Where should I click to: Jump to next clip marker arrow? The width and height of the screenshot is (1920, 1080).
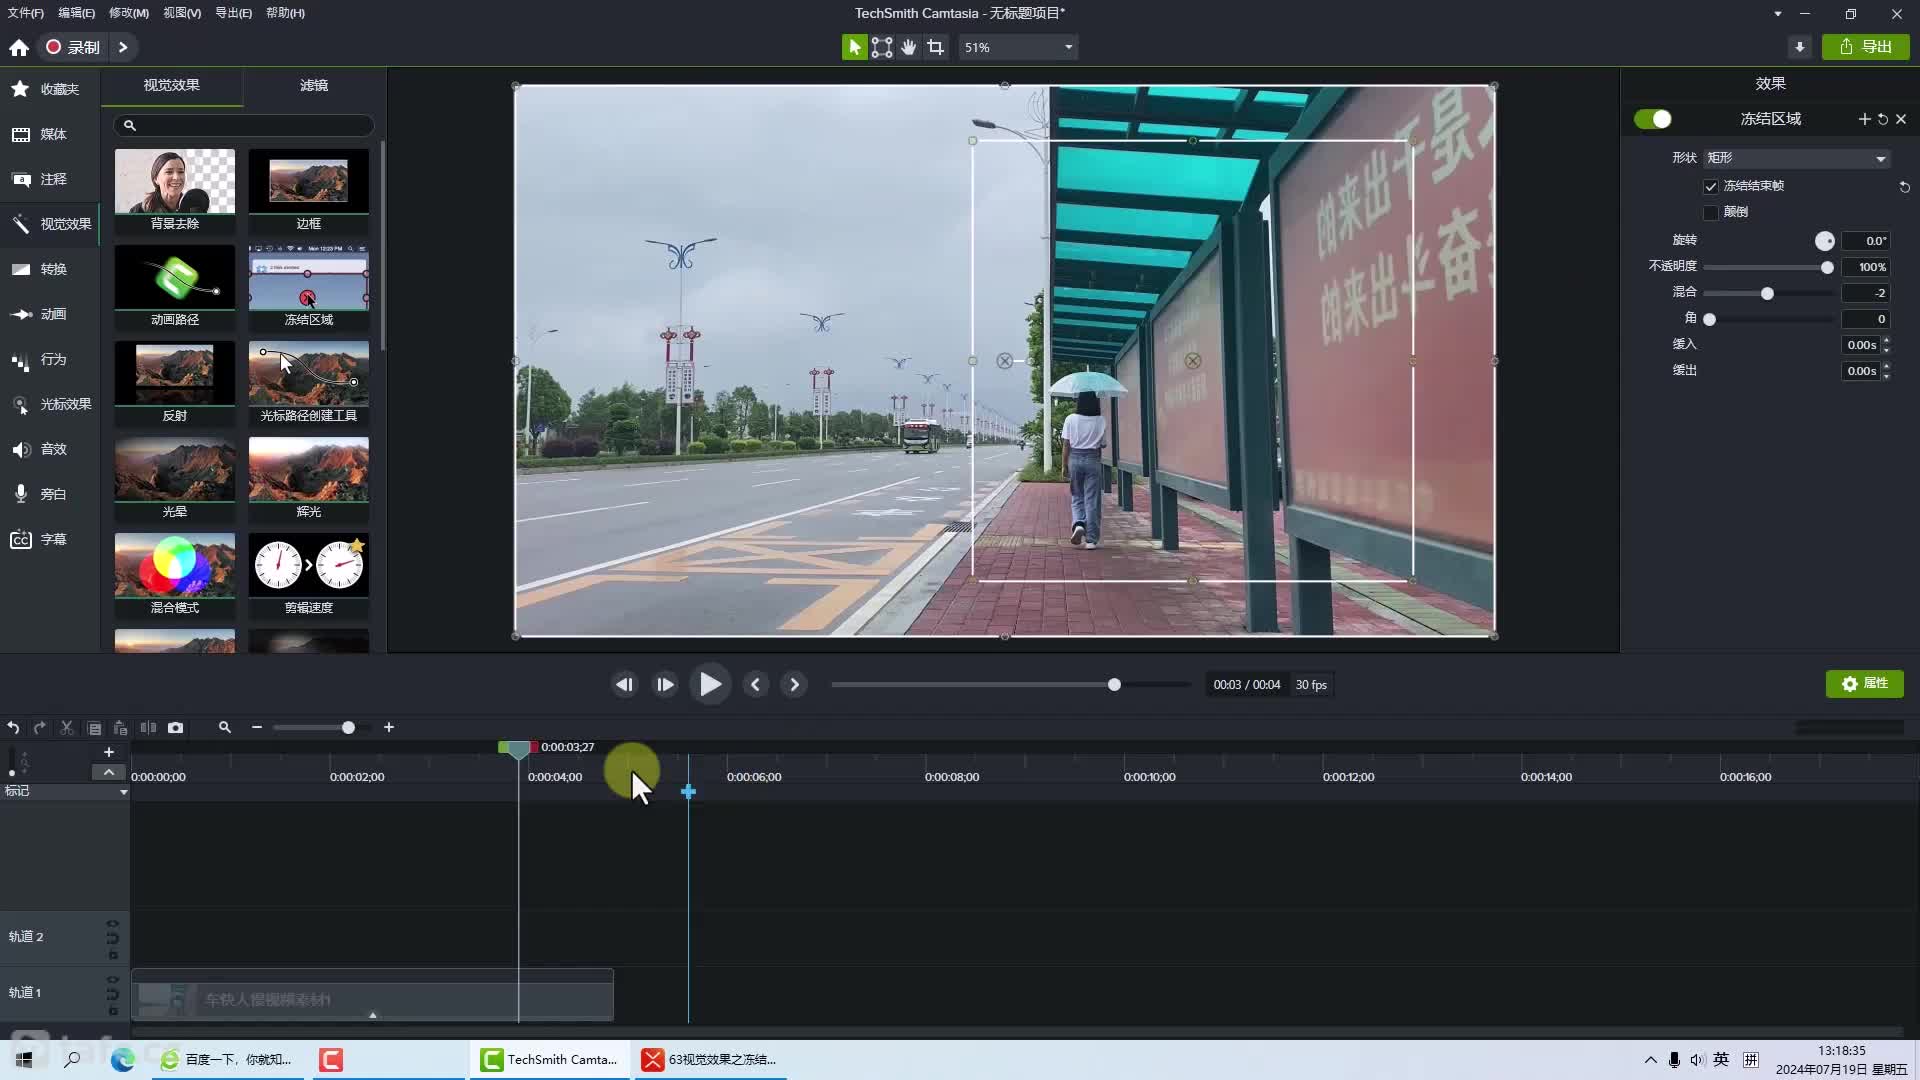[x=794, y=685]
